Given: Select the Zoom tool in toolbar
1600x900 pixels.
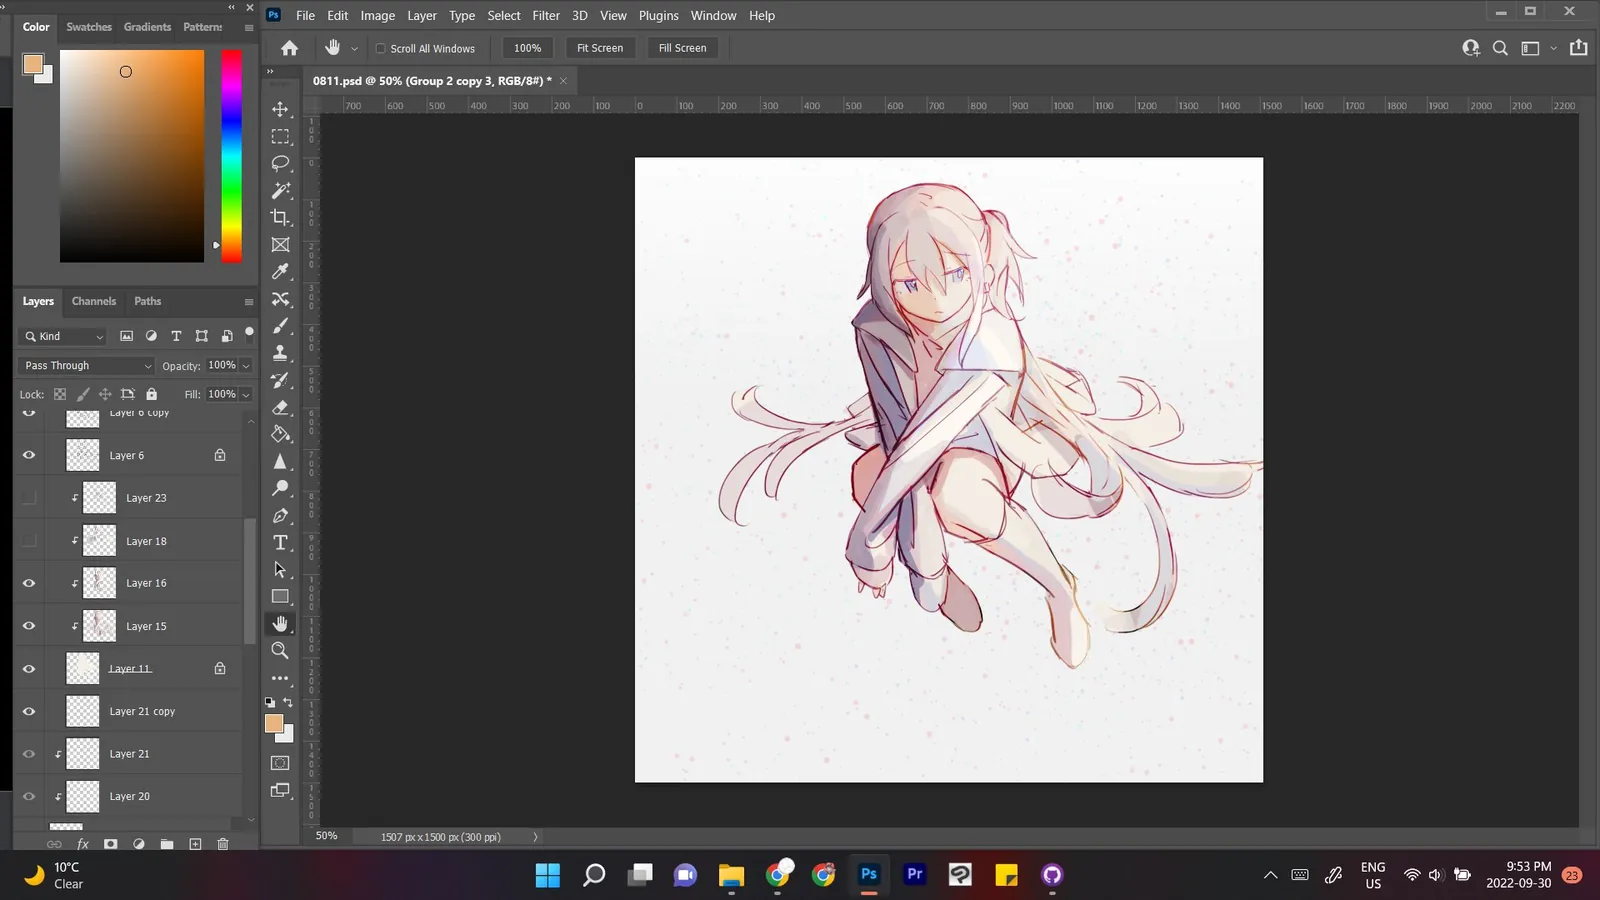Looking at the screenshot, I should [280, 650].
